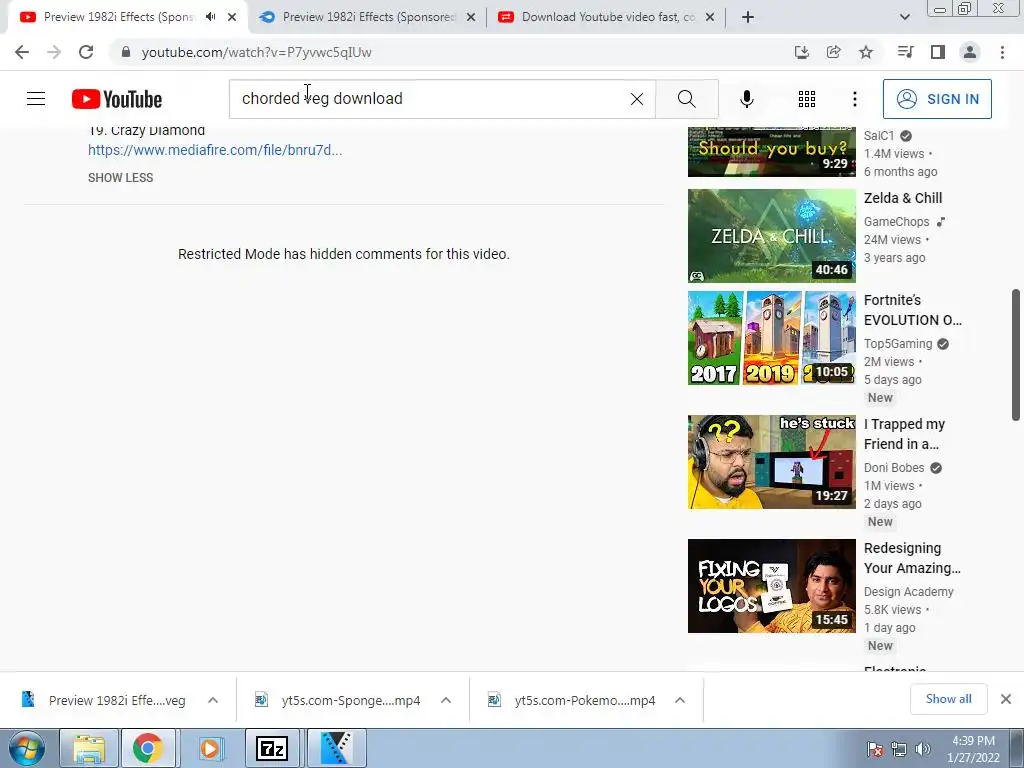Reload the page with the refresh icon
Screen dimensions: 1024x768
point(86,52)
